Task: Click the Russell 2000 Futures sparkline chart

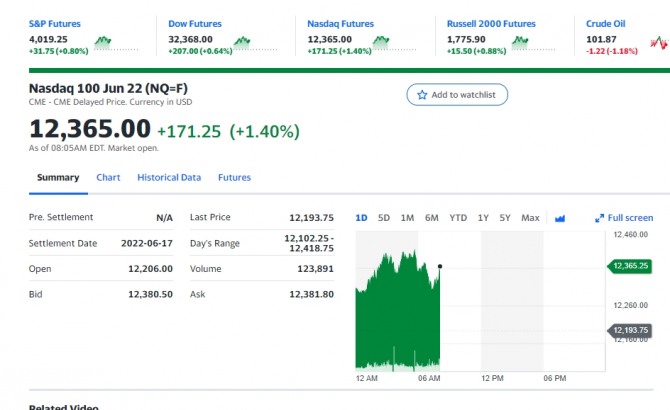Action: pyautogui.click(x=520, y=42)
